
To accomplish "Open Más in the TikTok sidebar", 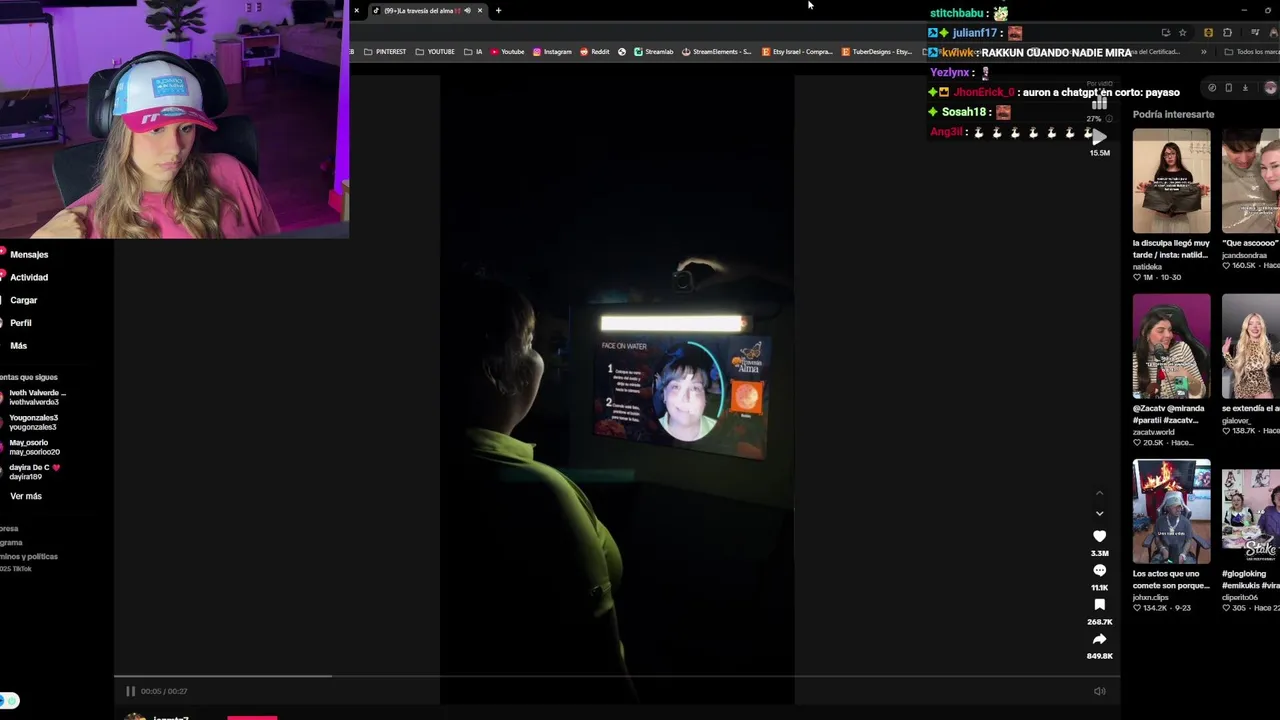I will 19,345.
